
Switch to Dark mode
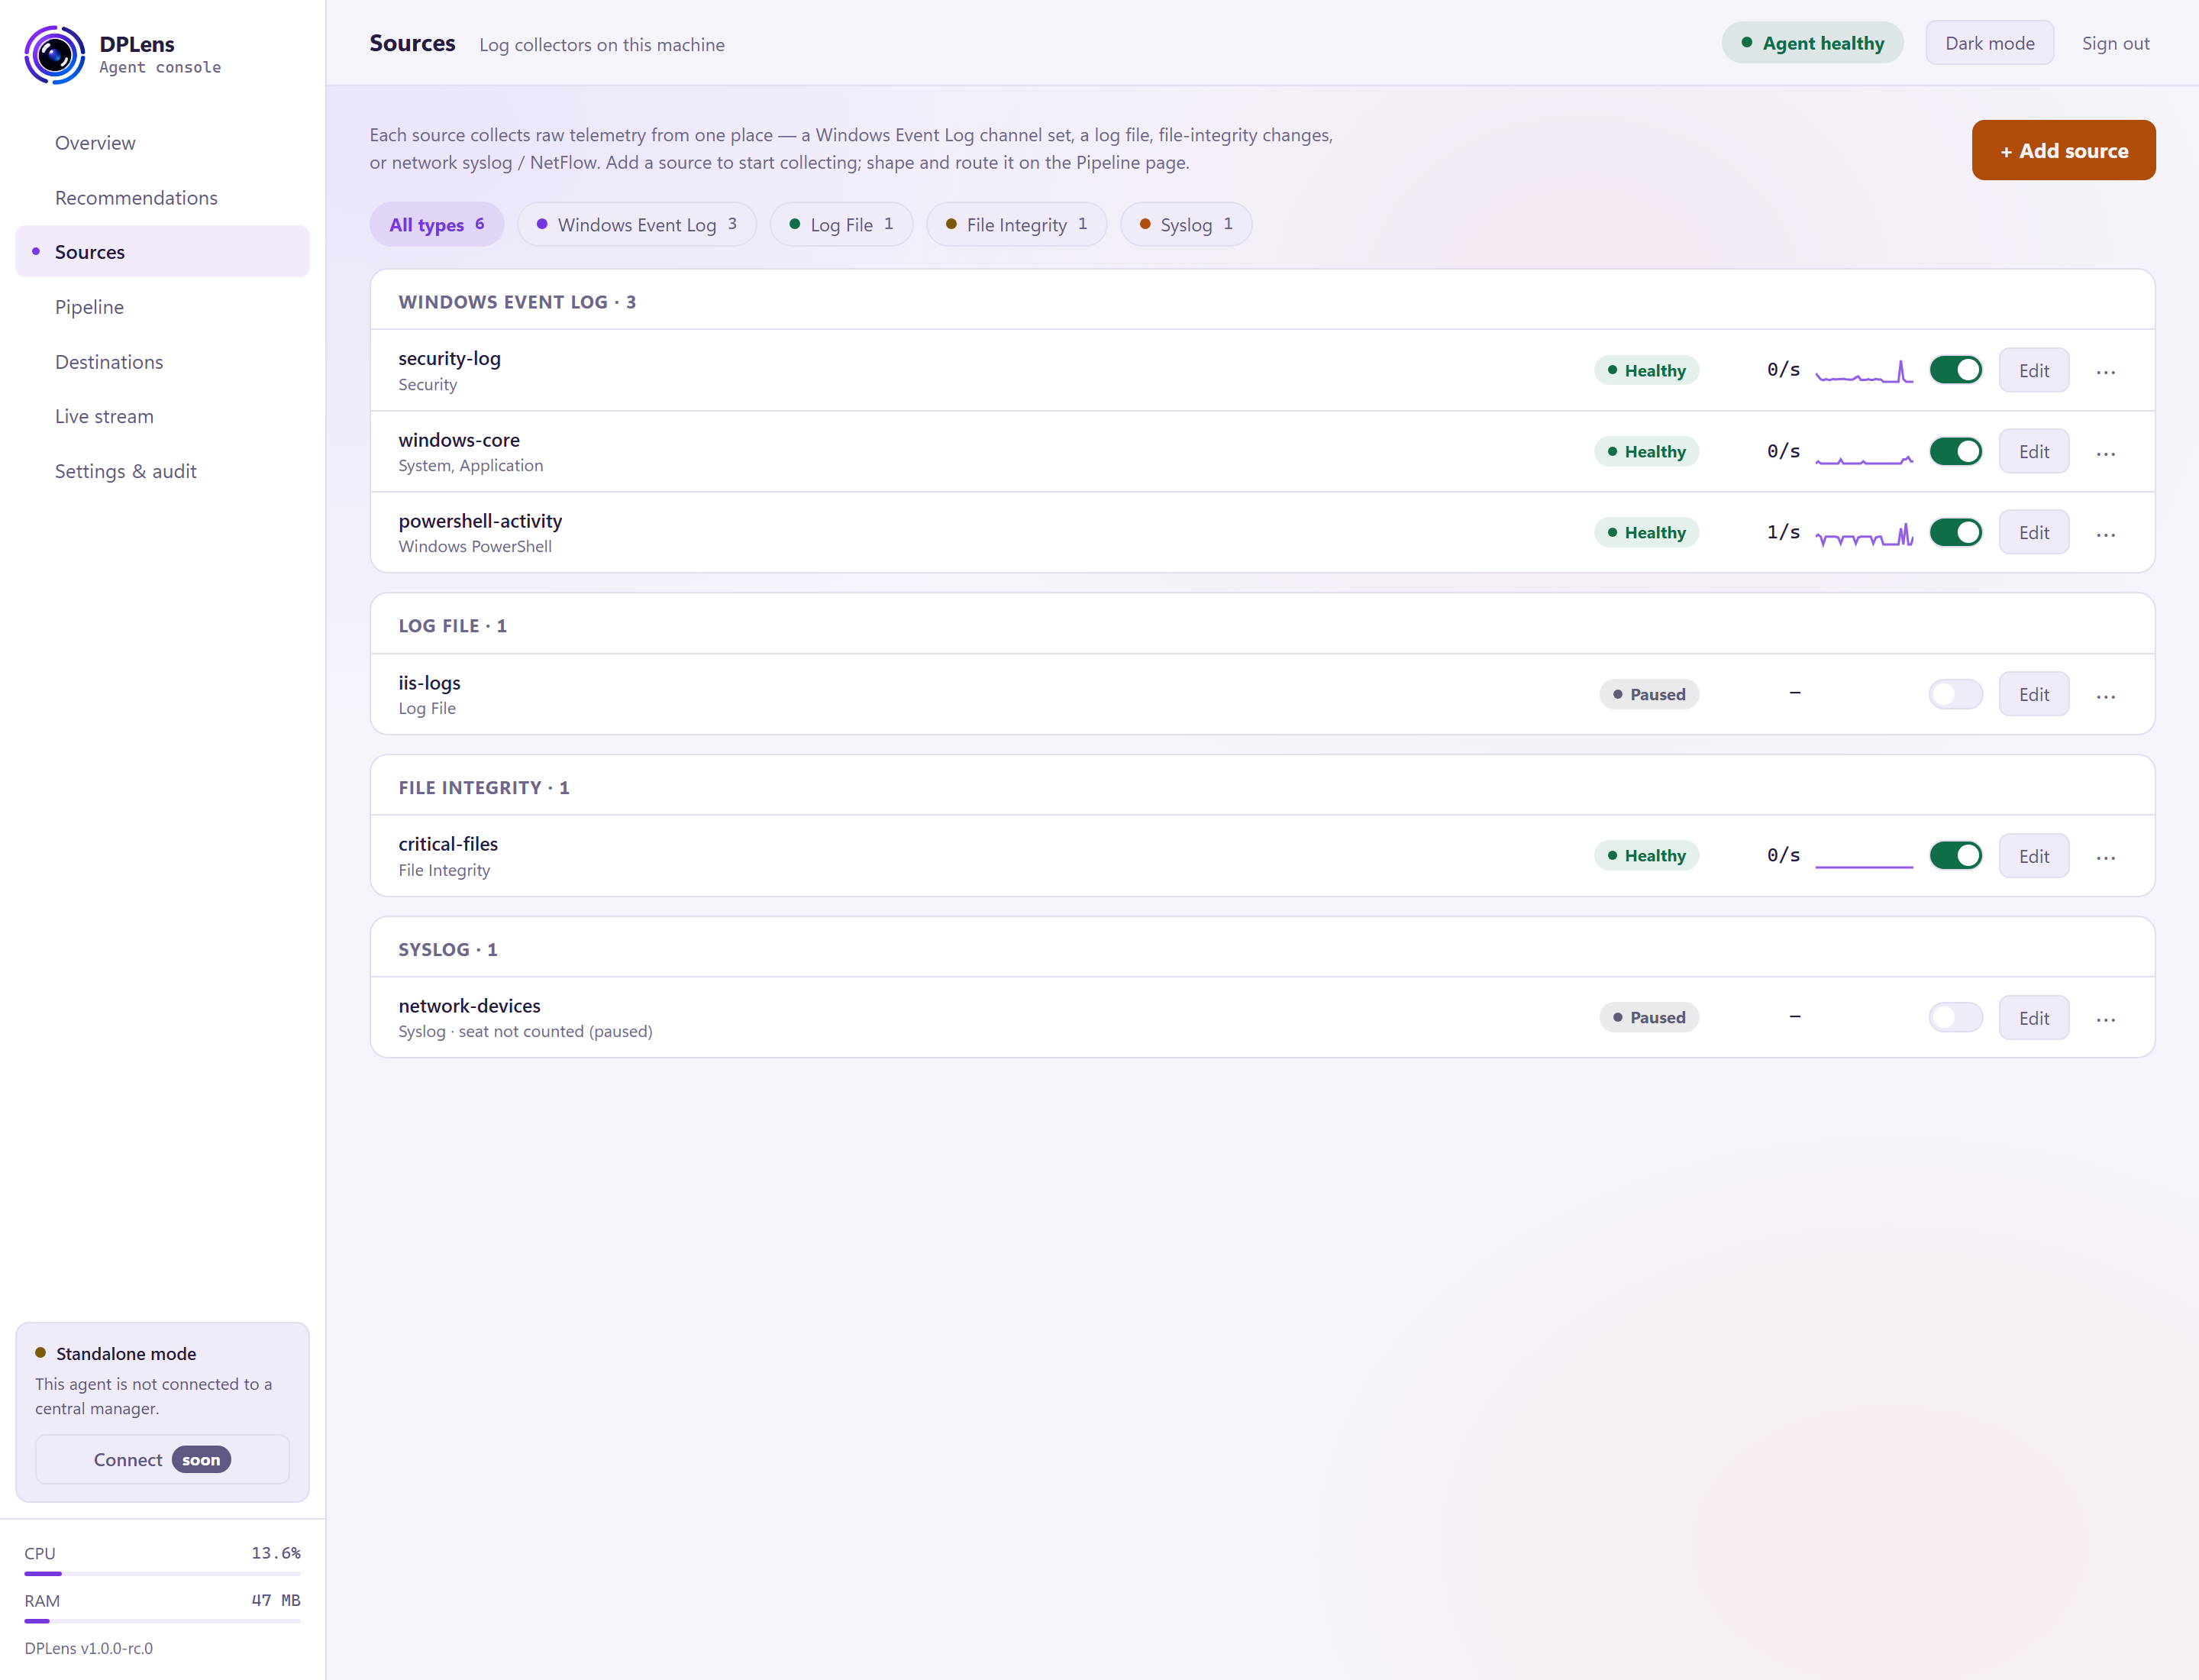[1989, 43]
